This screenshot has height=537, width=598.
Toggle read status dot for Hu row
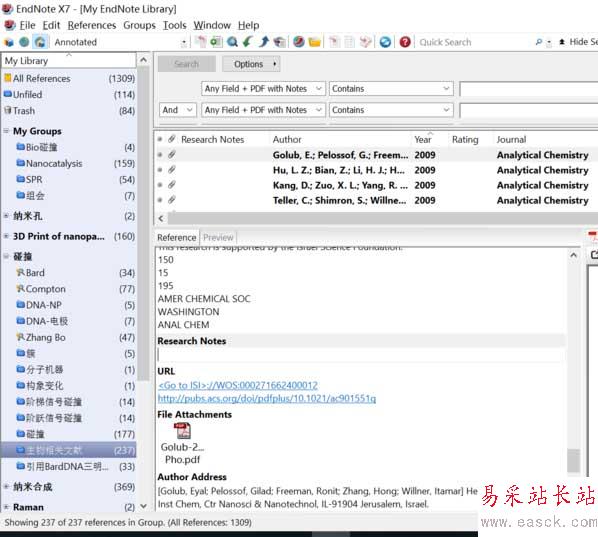click(160, 170)
